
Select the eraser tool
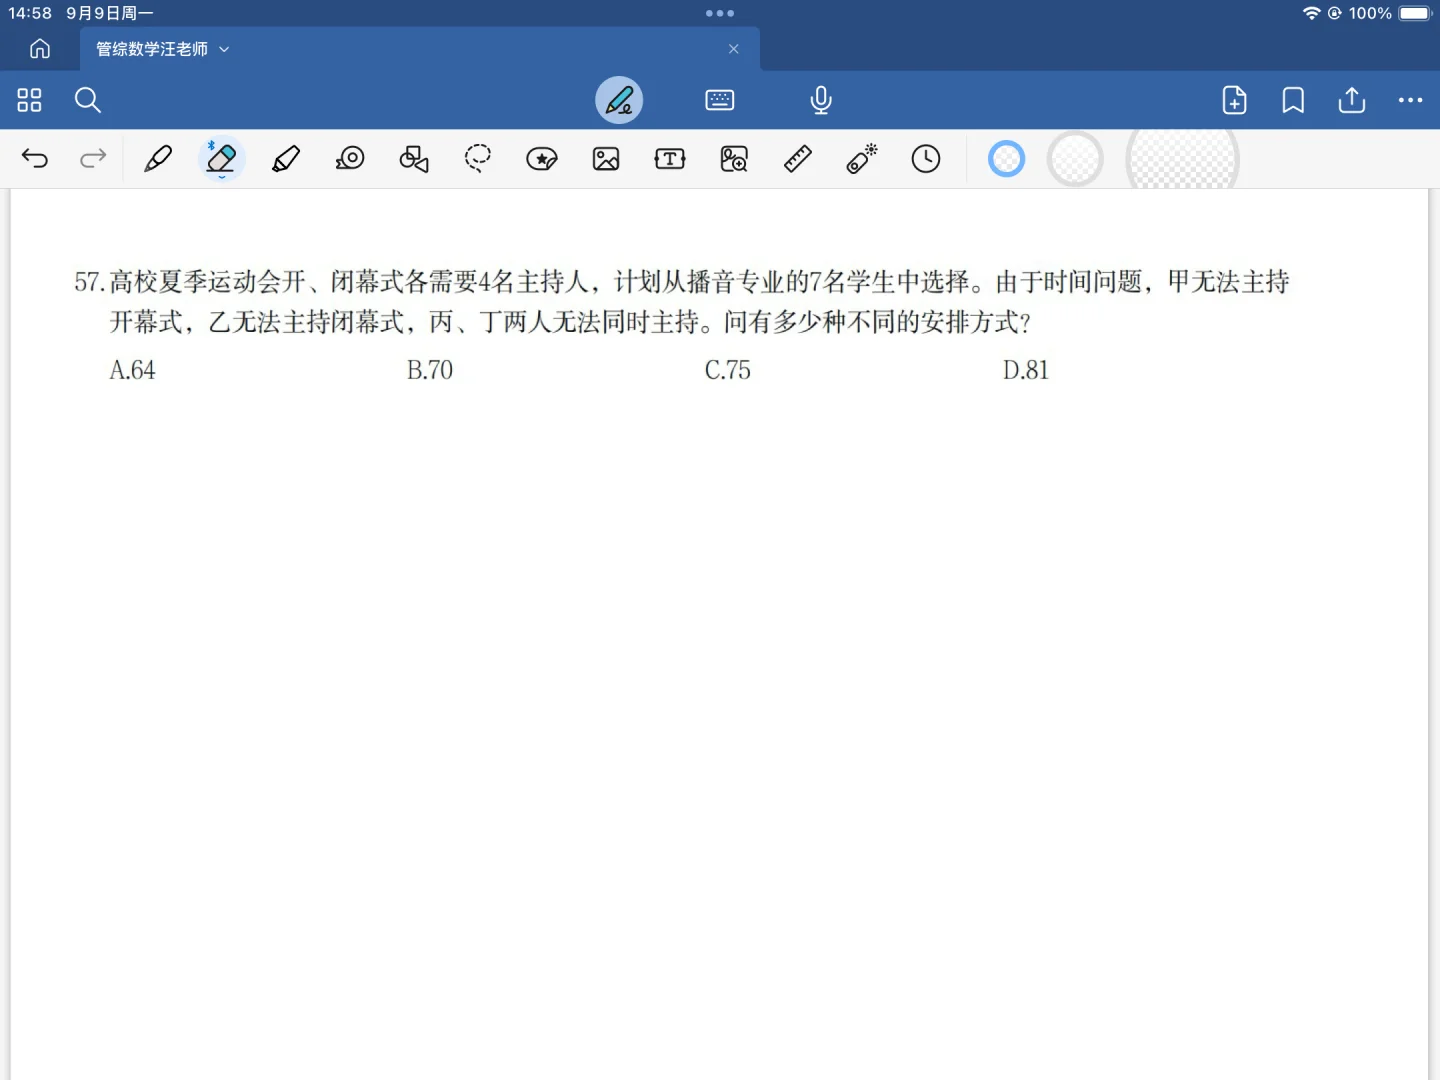tap(221, 158)
